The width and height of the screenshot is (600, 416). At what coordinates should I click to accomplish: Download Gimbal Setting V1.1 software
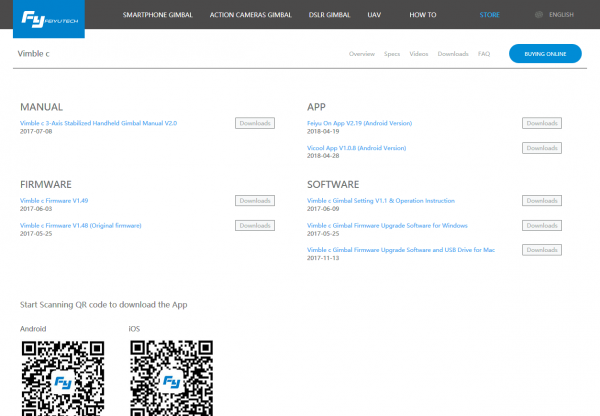tap(542, 201)
